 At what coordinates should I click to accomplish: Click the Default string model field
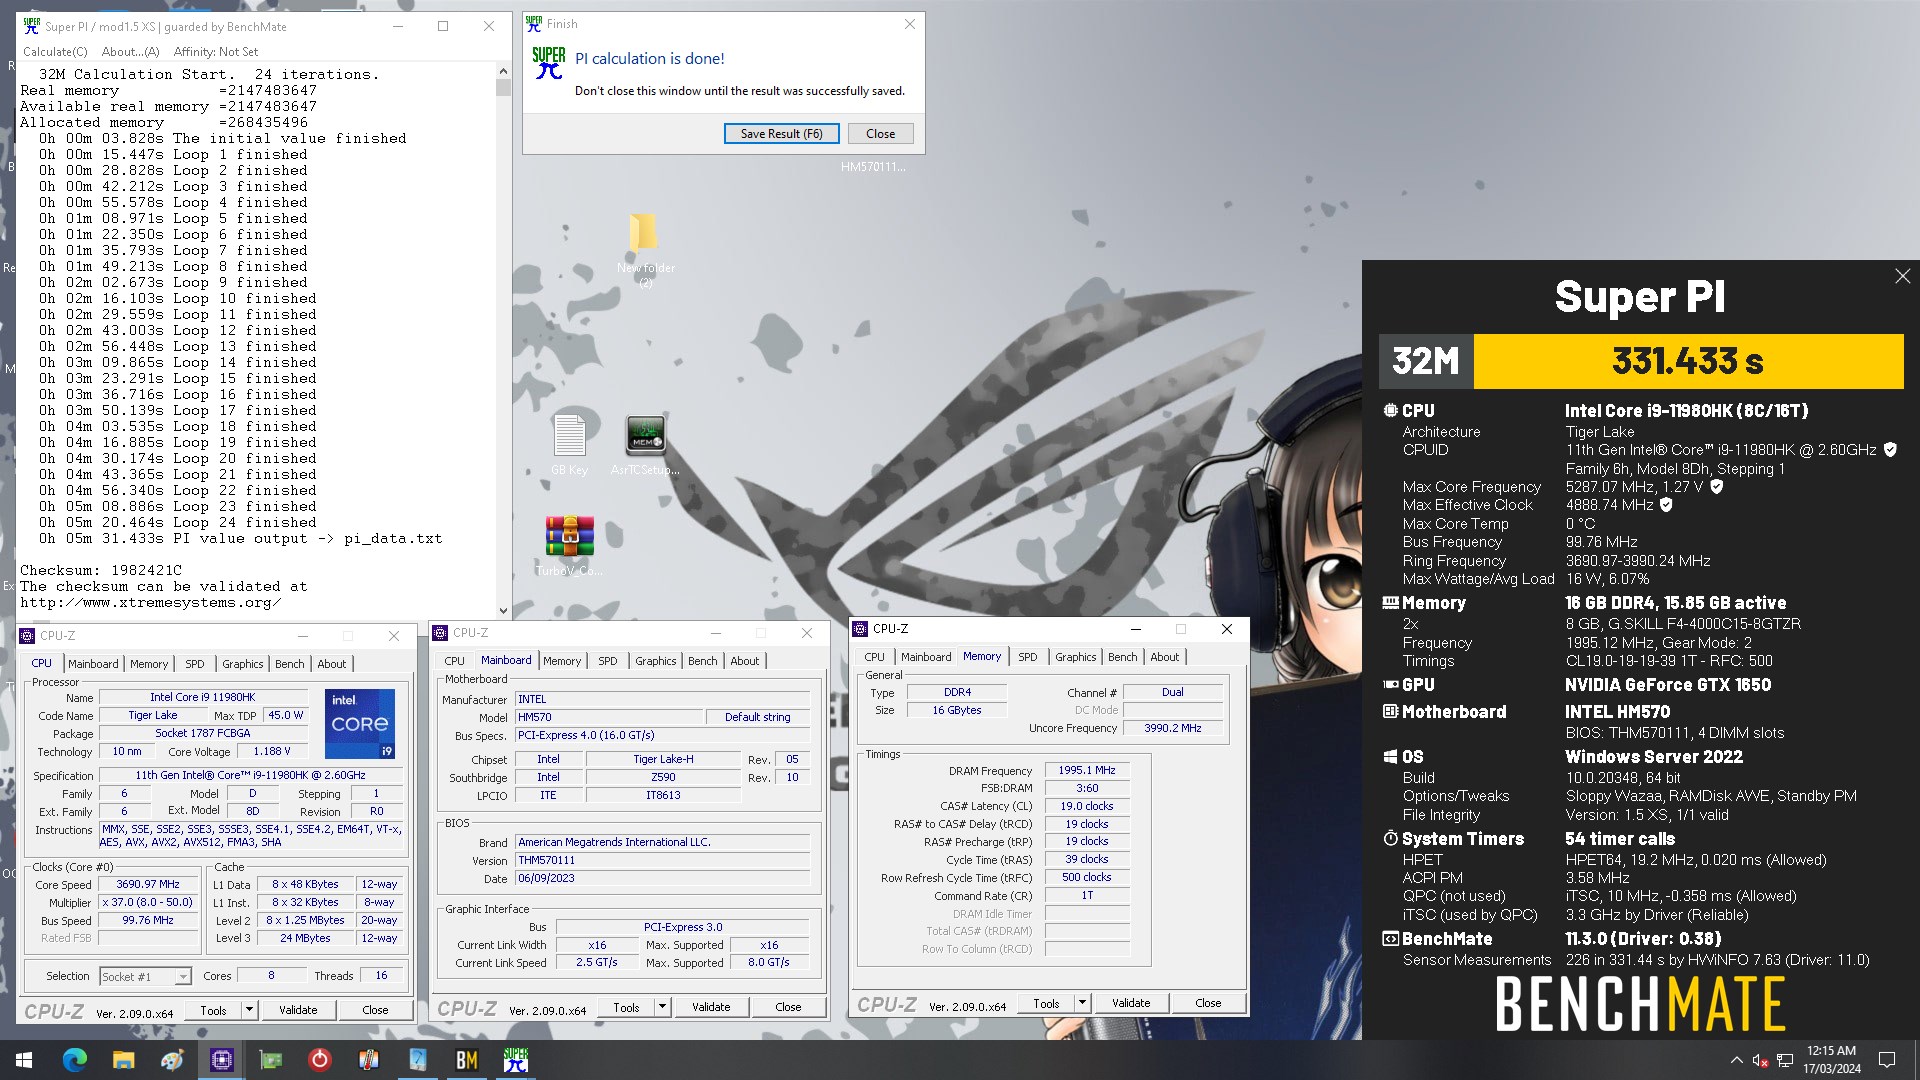tap(757, 717)
